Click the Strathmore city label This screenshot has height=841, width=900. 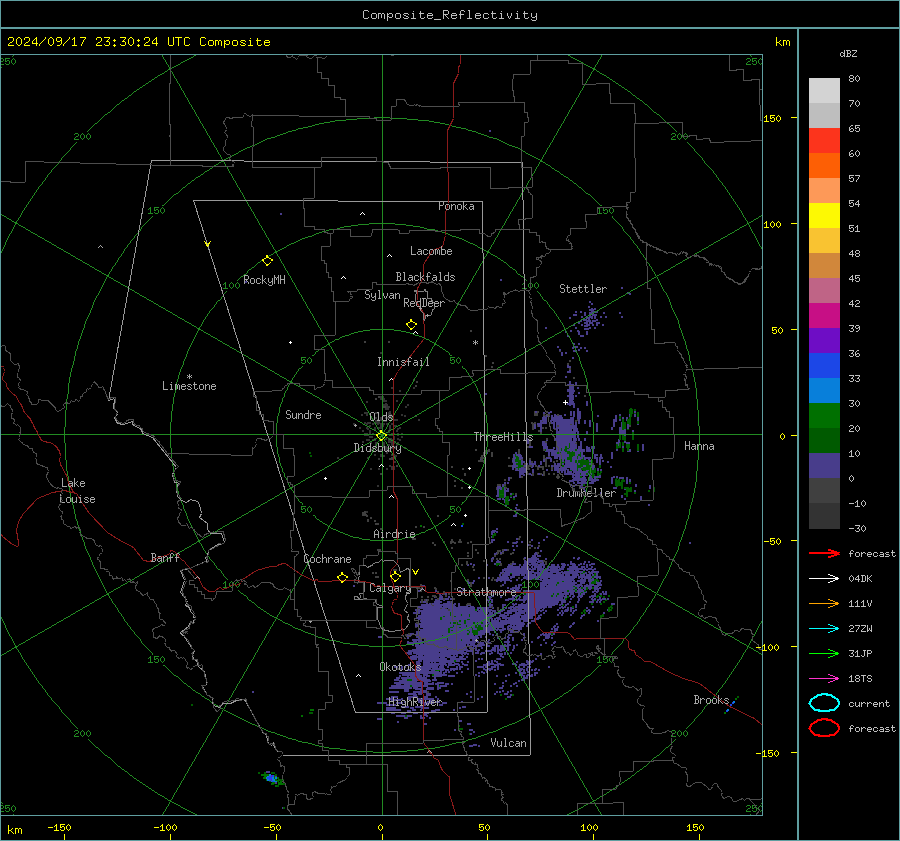coord(486,592)
